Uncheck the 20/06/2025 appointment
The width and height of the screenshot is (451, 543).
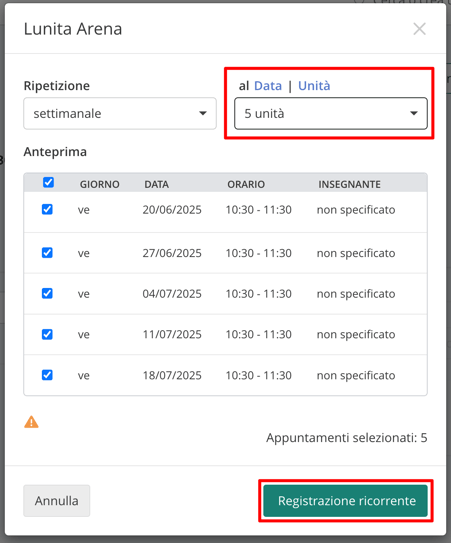[47, 210]
